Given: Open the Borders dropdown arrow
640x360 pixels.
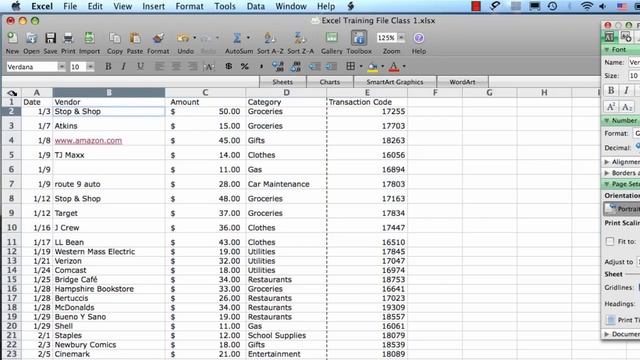Looking at the screenshot, I should tap(361, 66).
